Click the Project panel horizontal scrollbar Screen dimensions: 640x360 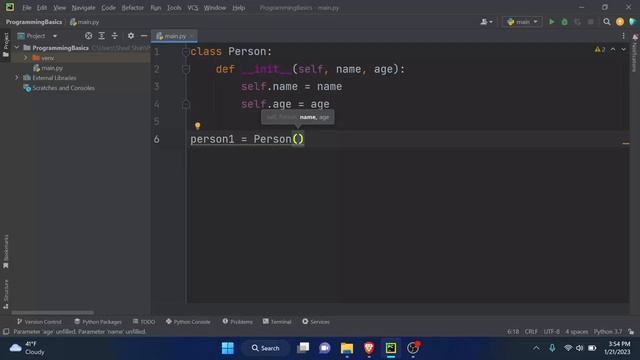(x=53, y=313)
